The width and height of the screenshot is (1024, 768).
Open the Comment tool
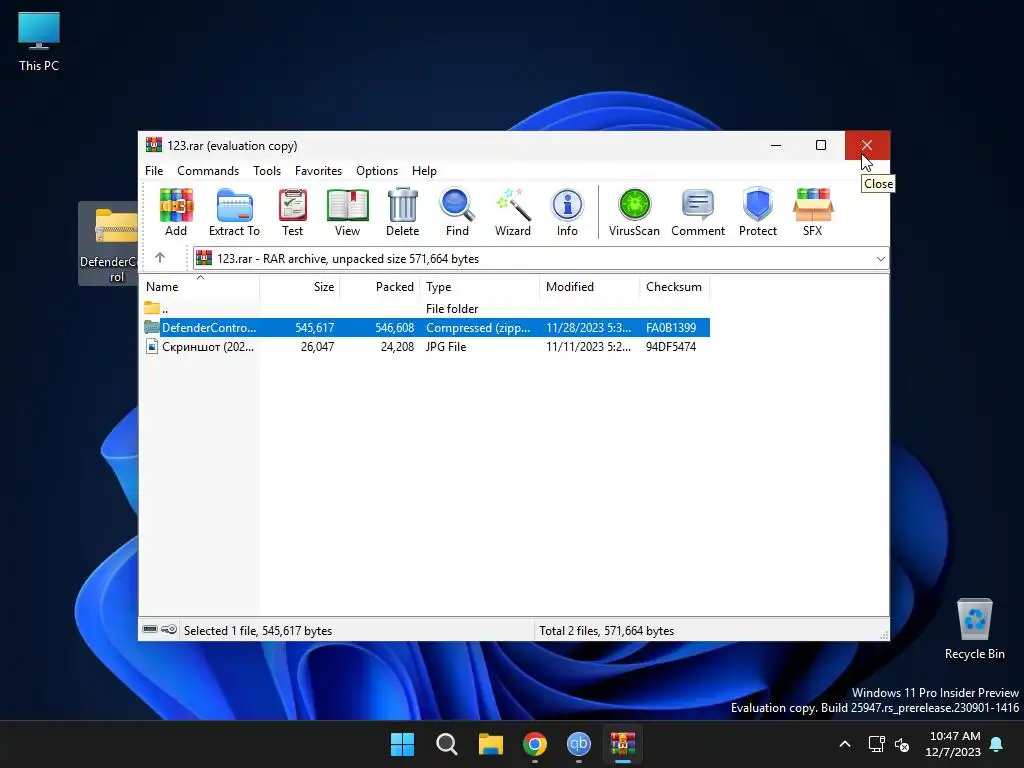[x=698, y=212]
